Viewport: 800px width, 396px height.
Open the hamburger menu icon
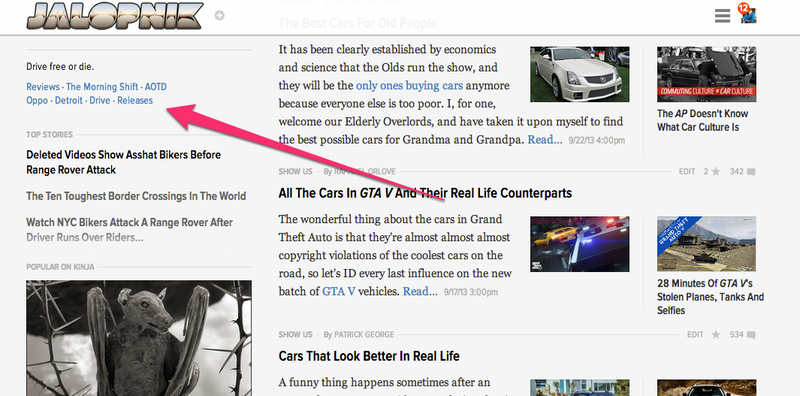click(x=722, y=16)
